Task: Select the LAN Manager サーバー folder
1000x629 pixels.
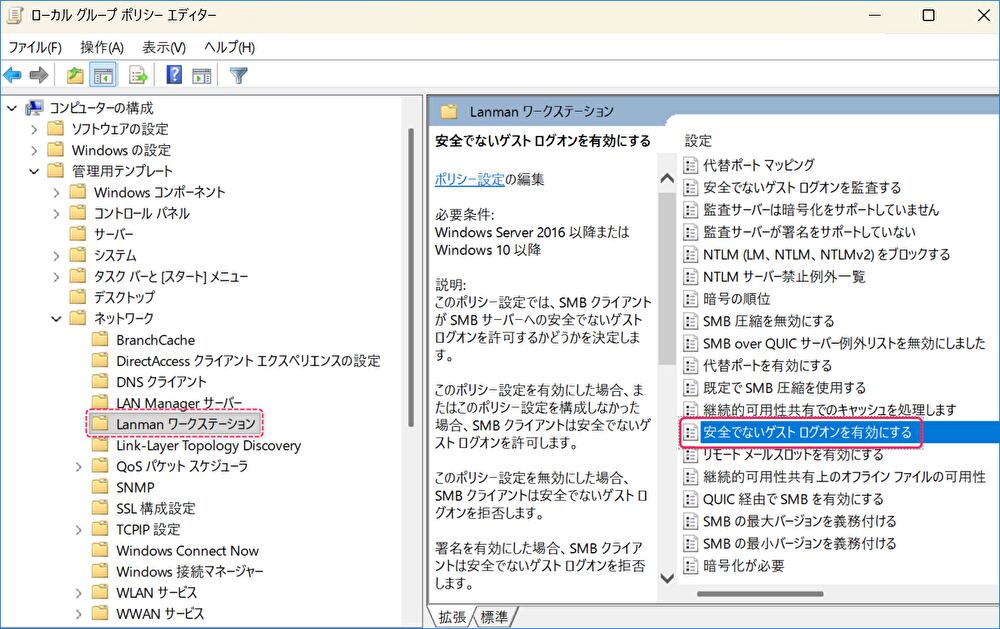Action: tap(178, 403)
